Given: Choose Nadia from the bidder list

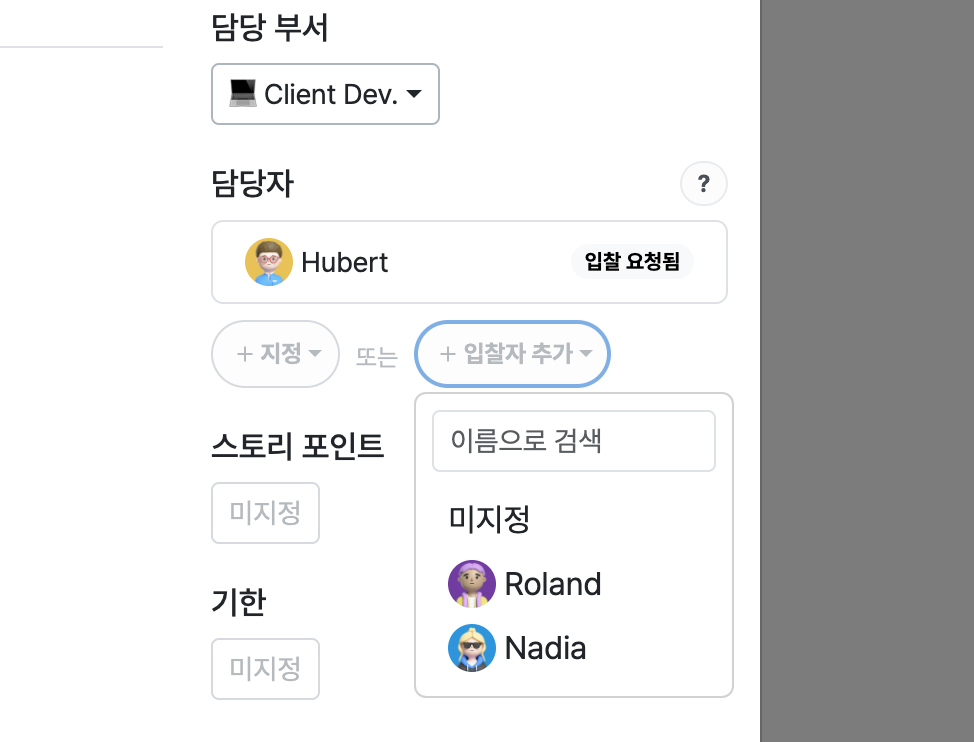Looking at the screenshot, I should click(546, 648).
